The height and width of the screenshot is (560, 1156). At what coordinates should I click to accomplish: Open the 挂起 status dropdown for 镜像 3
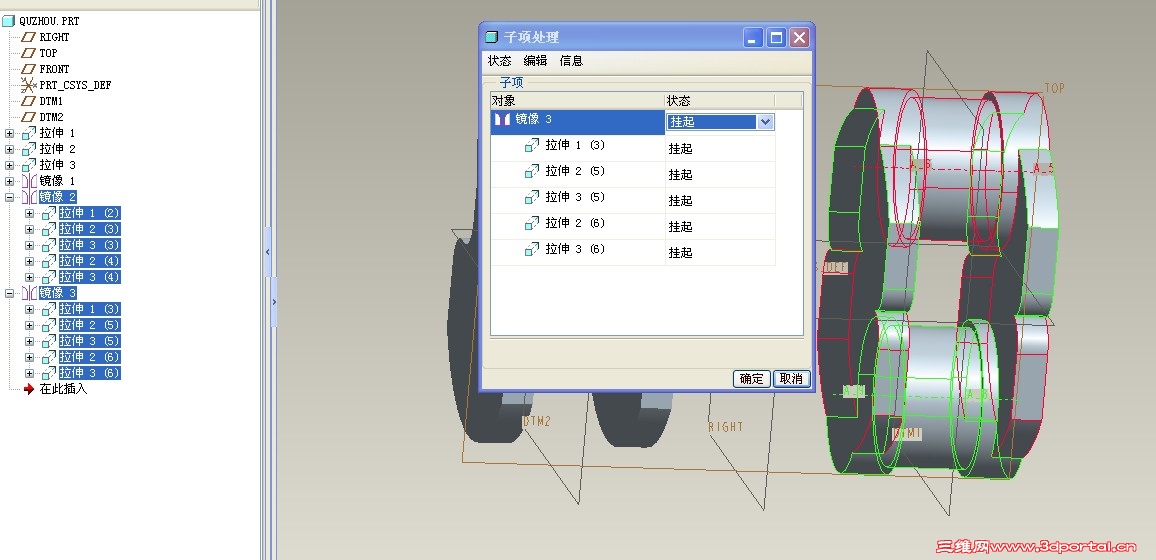(765, 122)
